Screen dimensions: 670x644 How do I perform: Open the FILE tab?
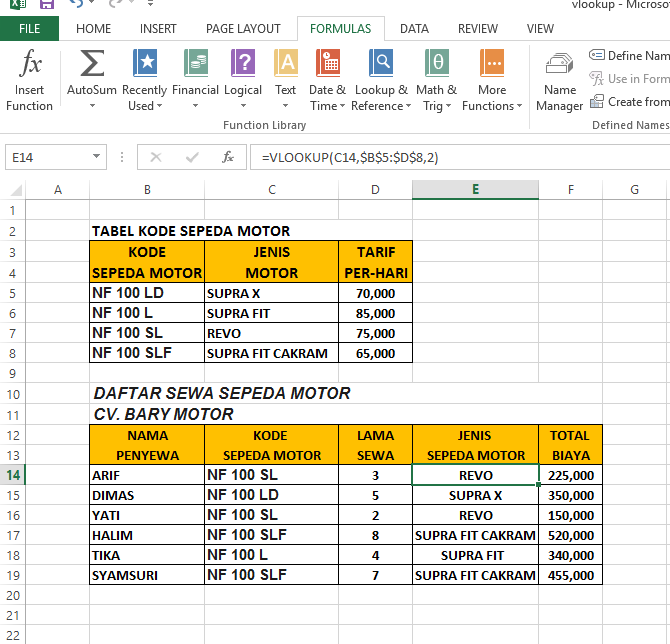[x=29, y=29]
